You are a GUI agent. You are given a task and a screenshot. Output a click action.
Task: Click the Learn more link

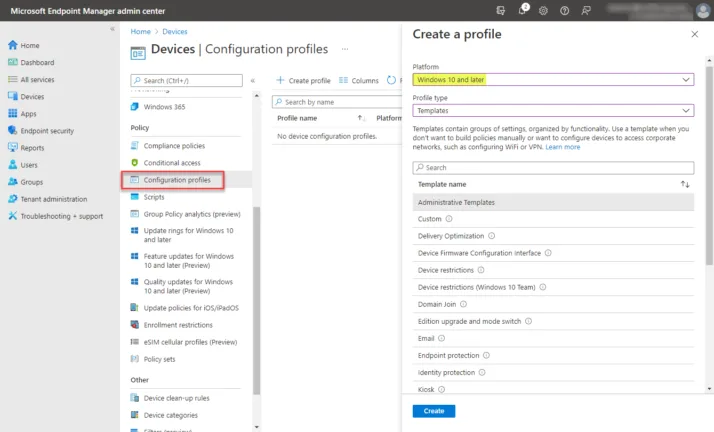click(563, 147)
